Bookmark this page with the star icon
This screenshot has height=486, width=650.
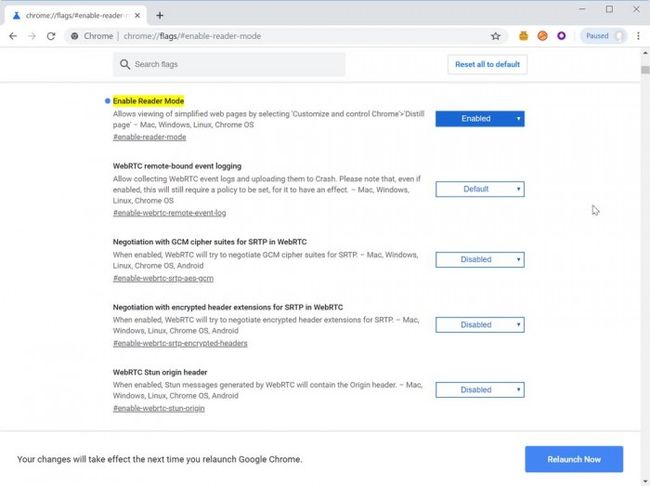click(495, 36)
